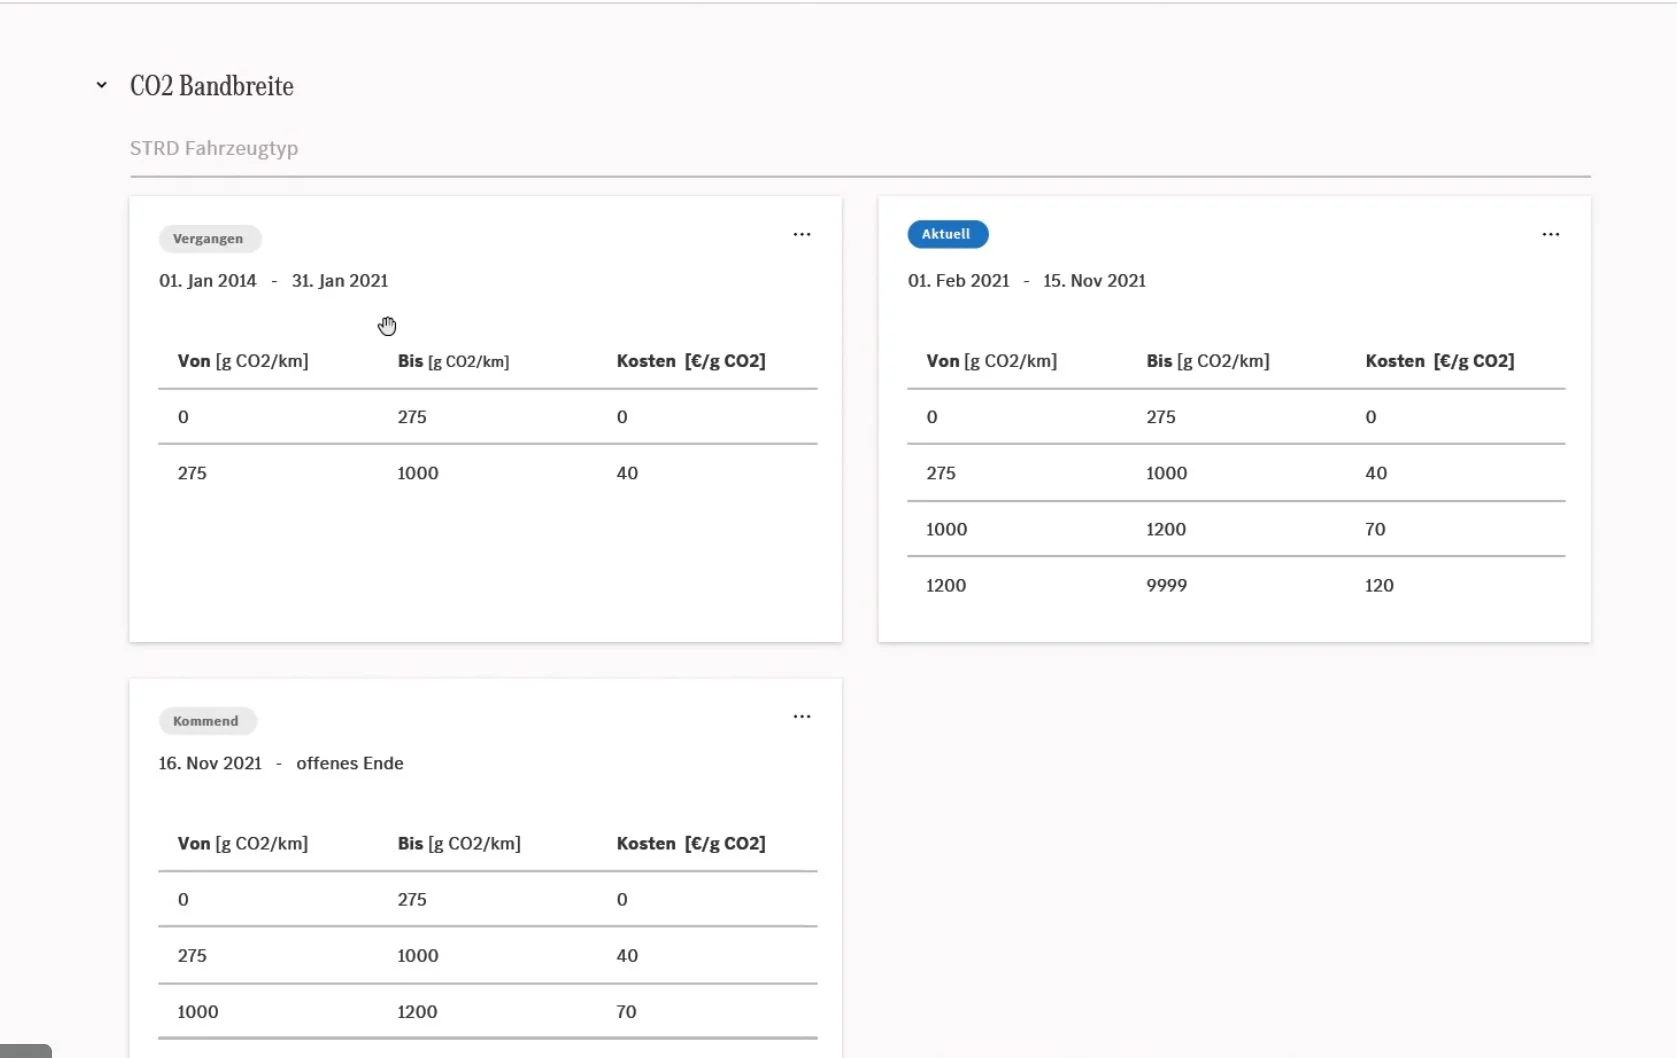The image size is (1677, 1058).
Task: Click cost value 70 in Kommend table
Action: [x=626, y=1012]
